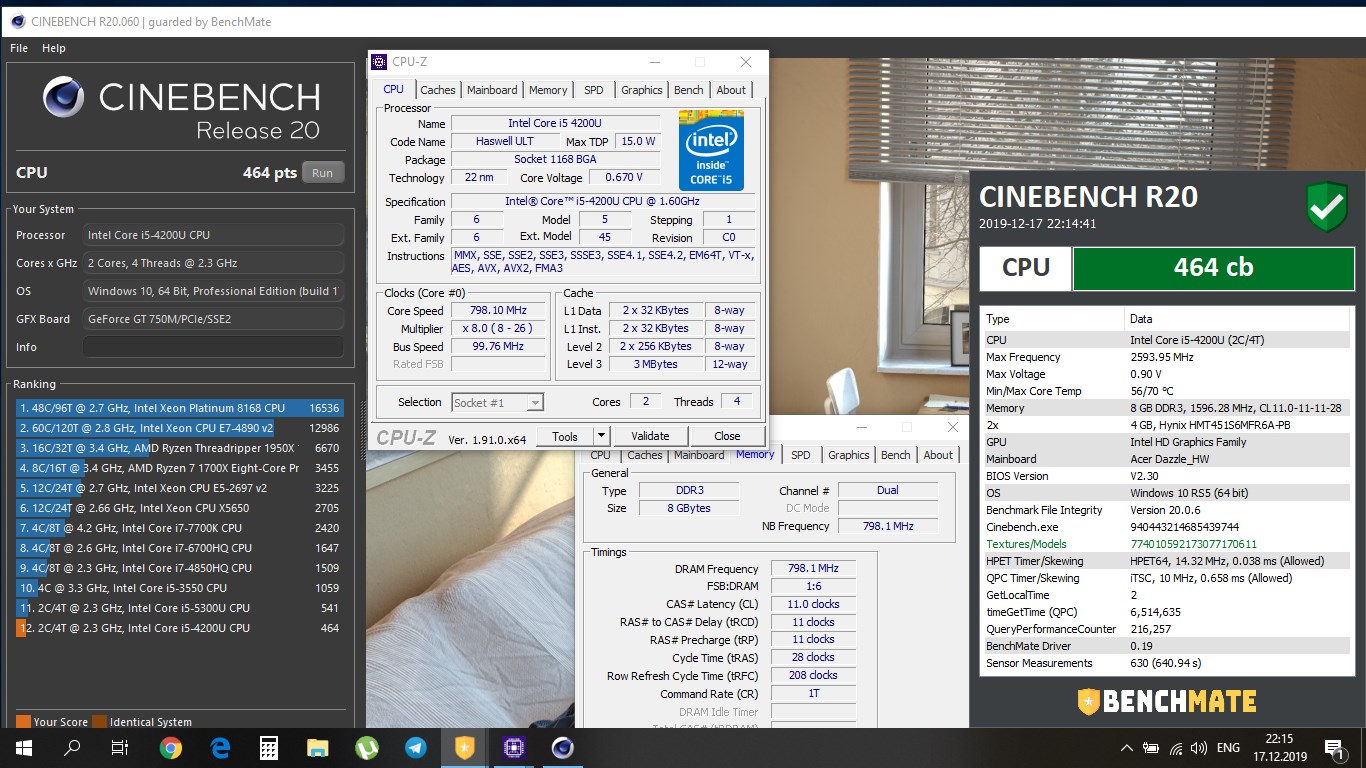Click the Intel Core i5 logo
The width and height of the screenshot is (1366, 768).
point(711,150)
